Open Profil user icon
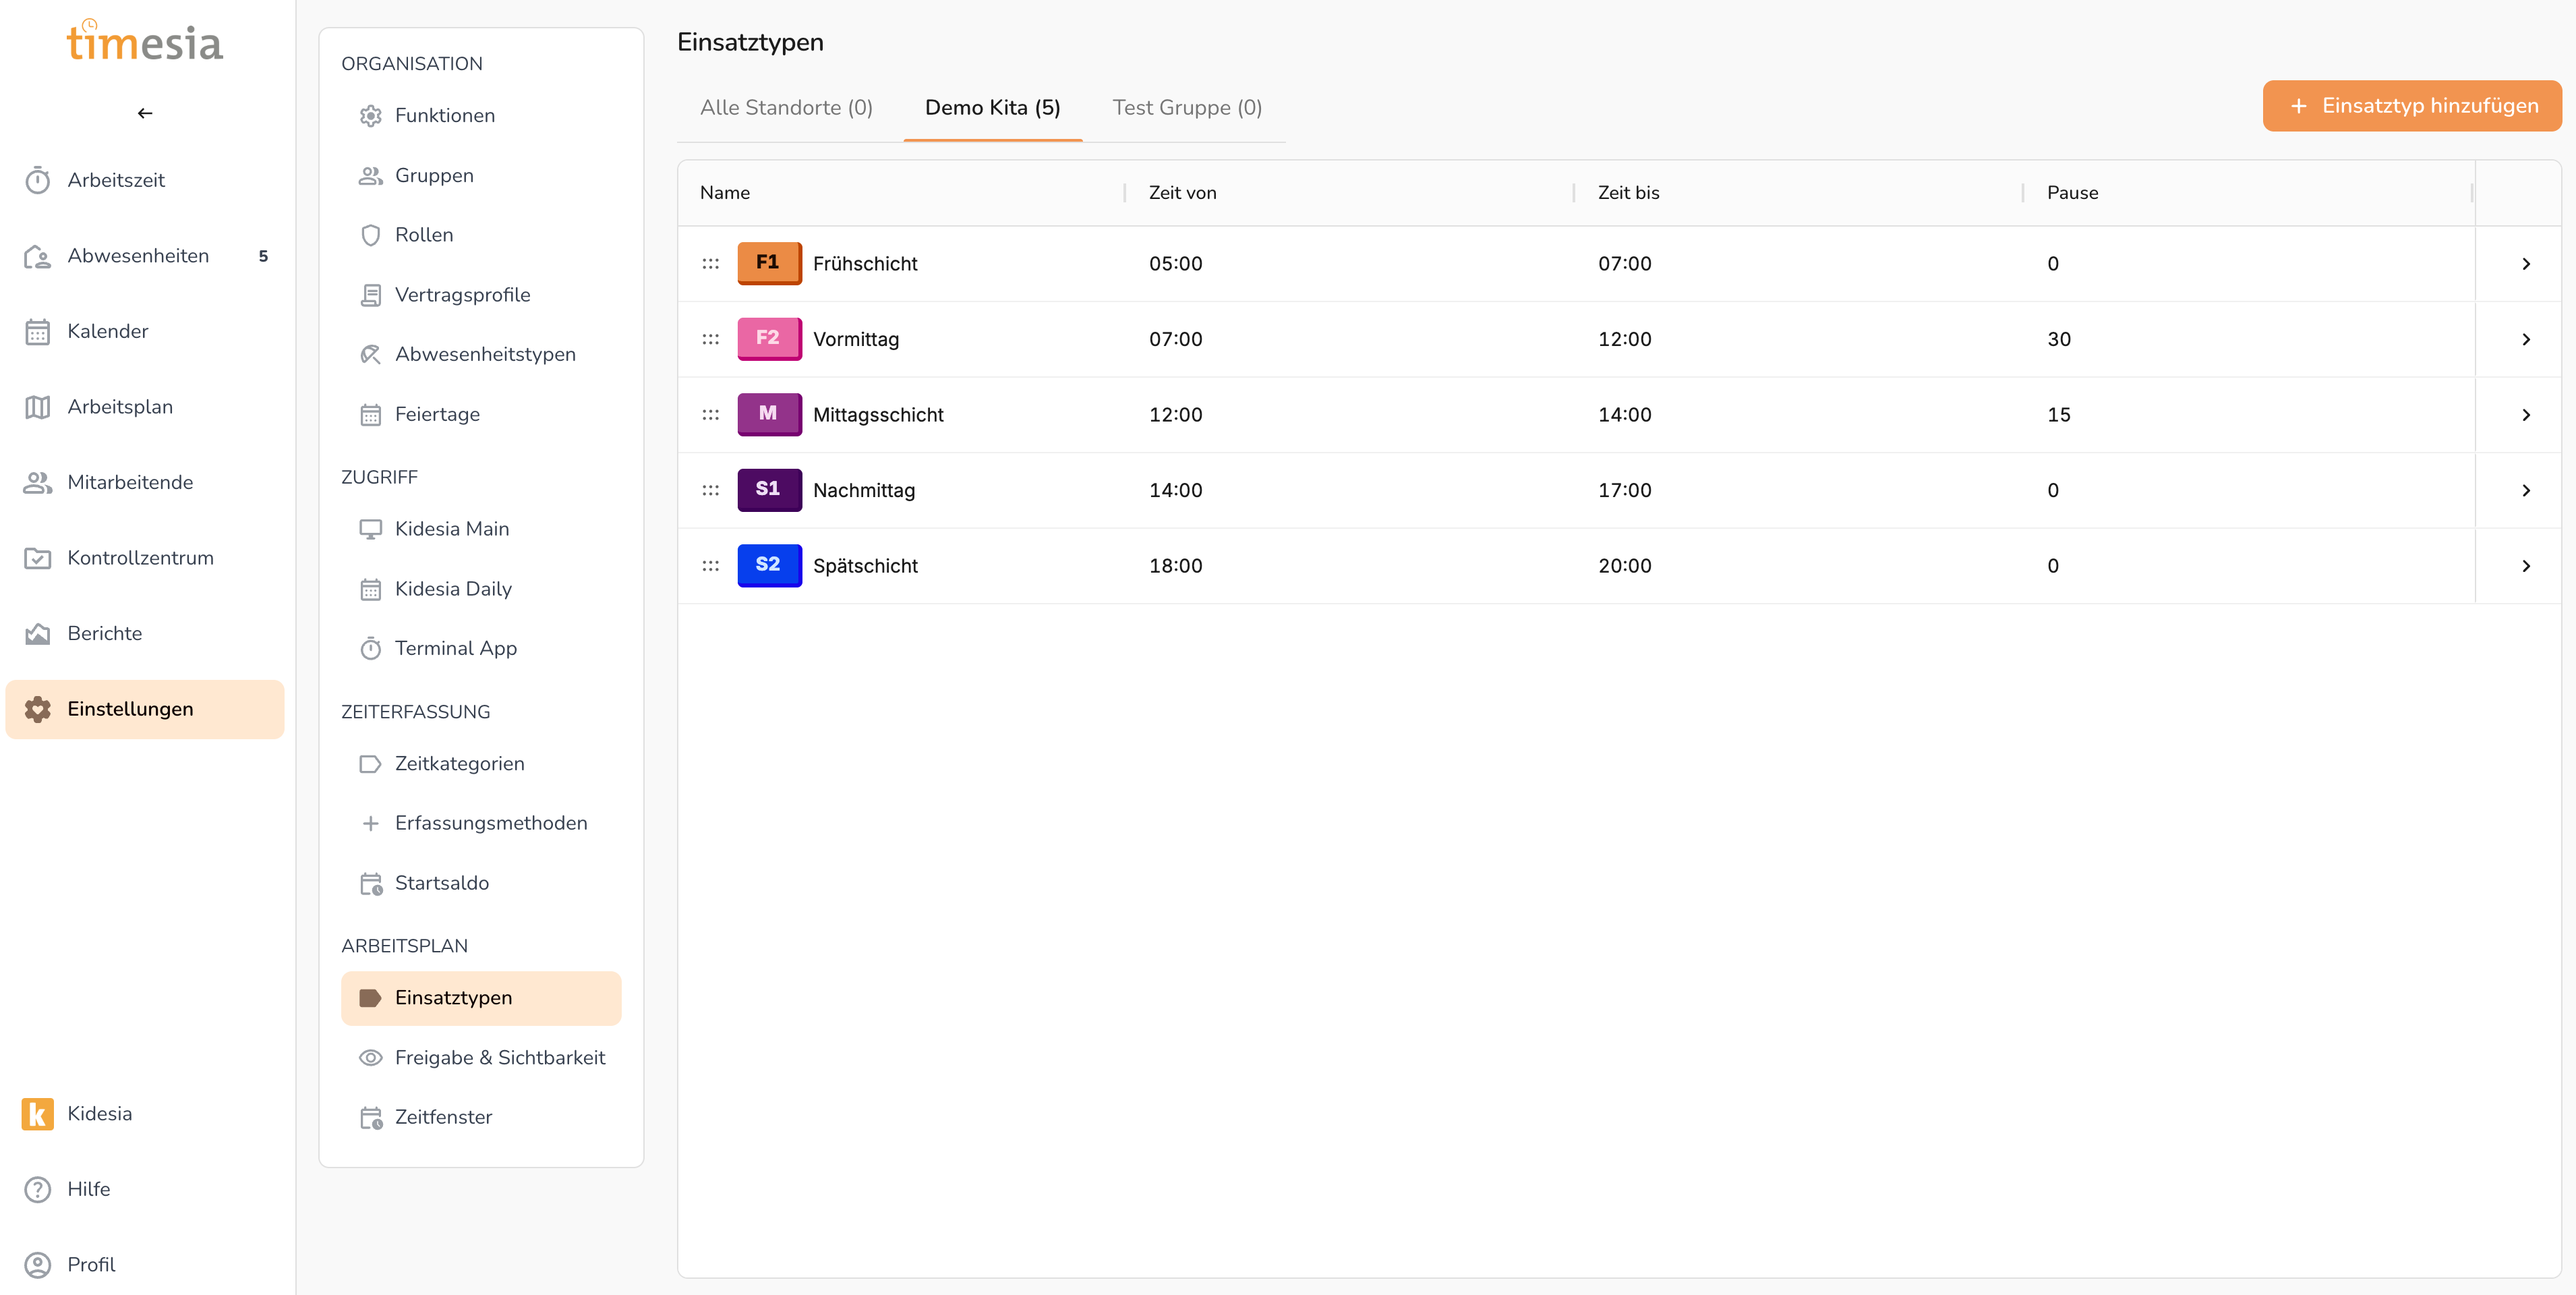Screen dimensions: 2576x1295 click(37, 1264)
